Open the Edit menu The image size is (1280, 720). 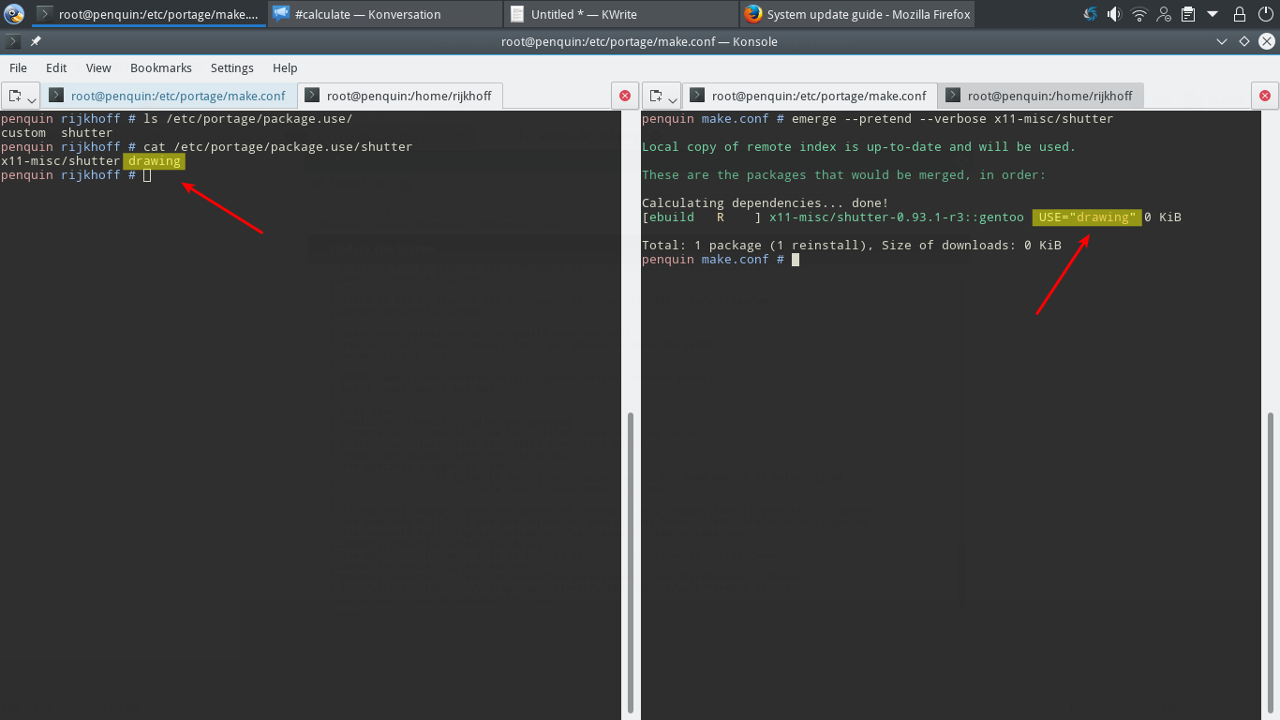coord(56,68)
